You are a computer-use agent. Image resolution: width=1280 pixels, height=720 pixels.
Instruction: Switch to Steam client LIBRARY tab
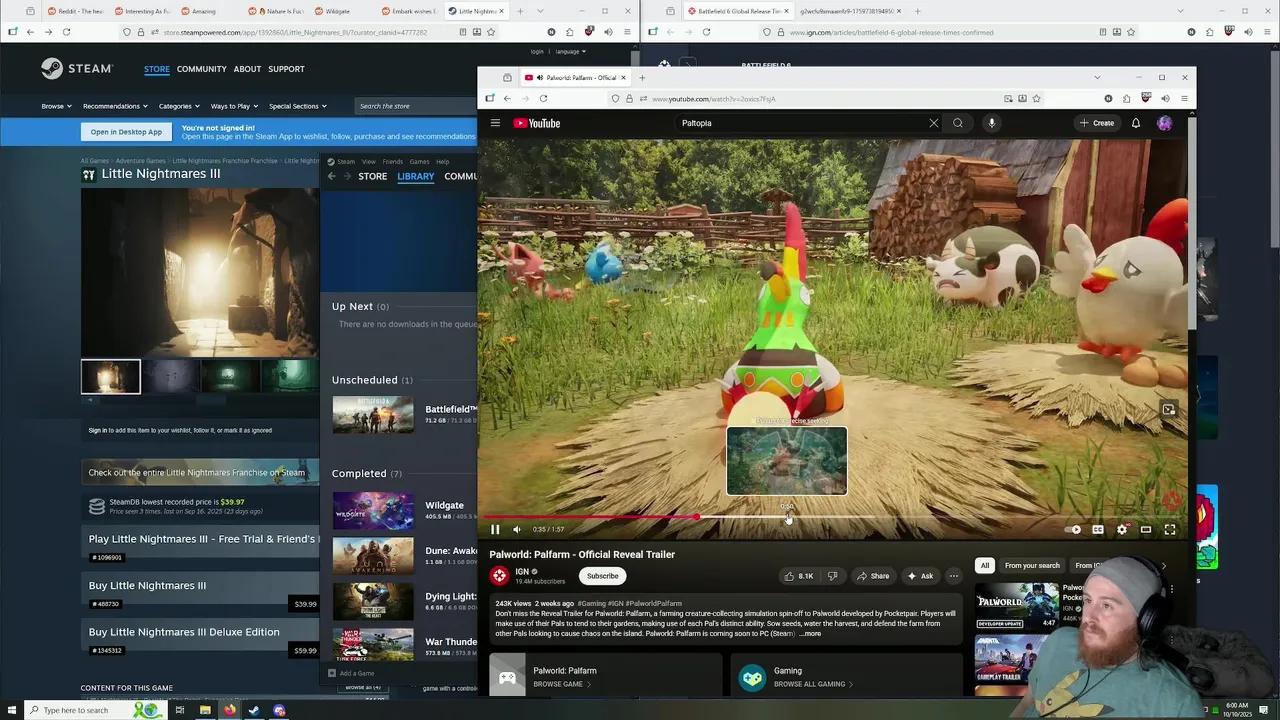pyautogui.click(x=415, y=176)
